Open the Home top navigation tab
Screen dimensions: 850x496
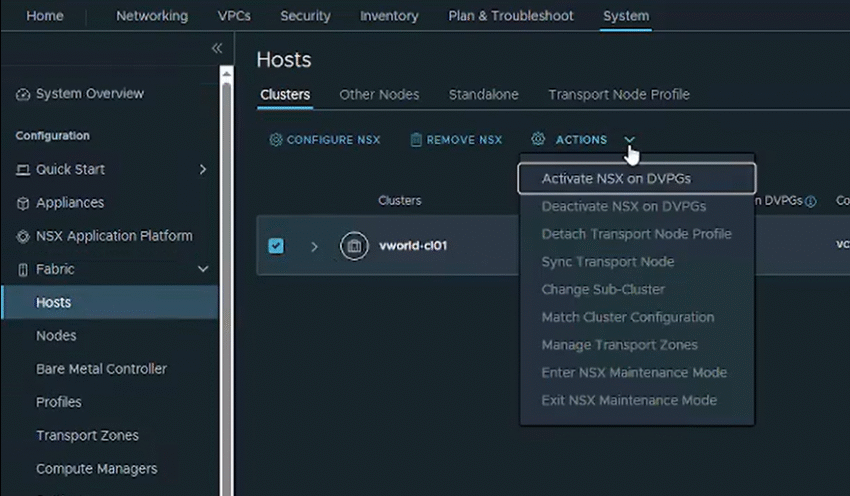(x=45, y=16)
